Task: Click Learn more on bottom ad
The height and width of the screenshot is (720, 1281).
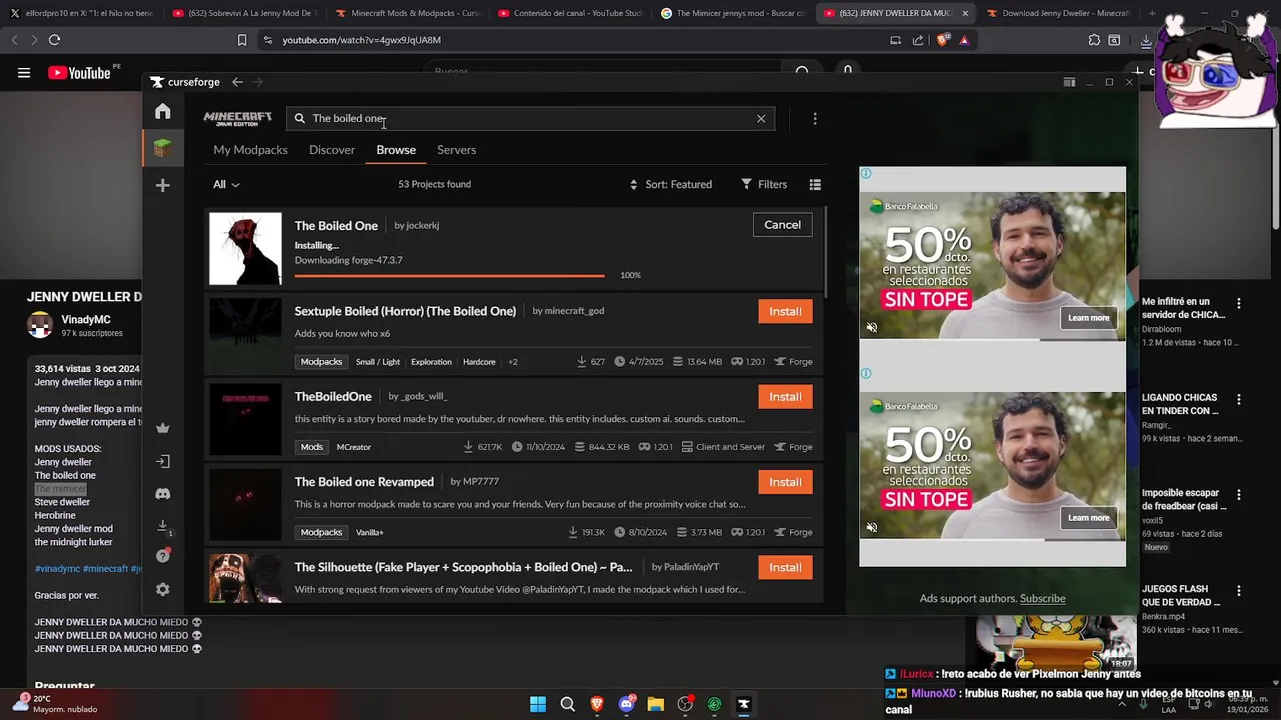Action: point(1088,518)
